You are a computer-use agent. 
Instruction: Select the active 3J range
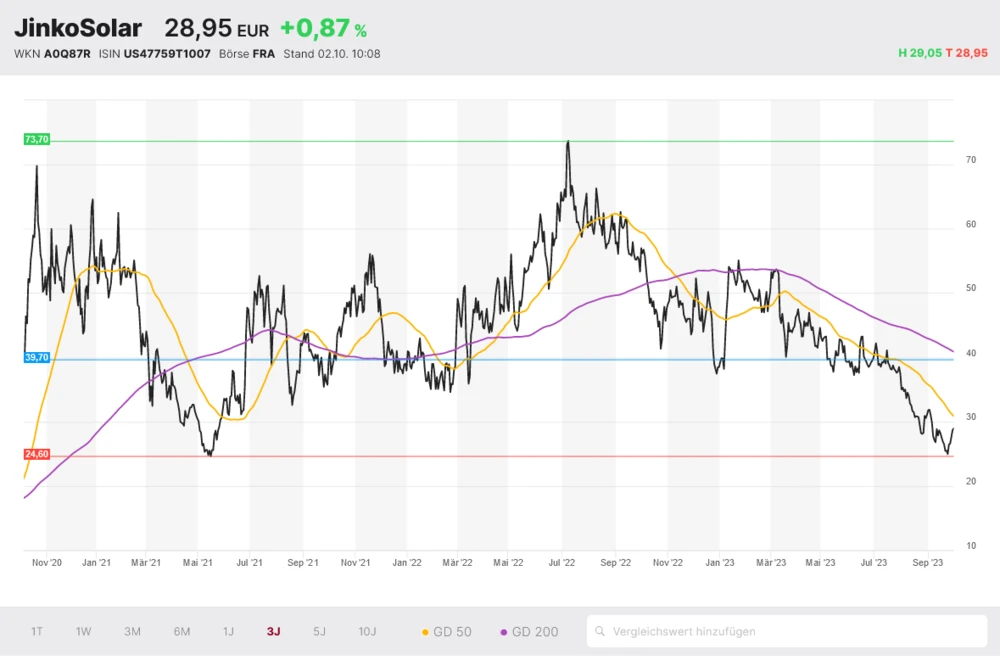274,631
